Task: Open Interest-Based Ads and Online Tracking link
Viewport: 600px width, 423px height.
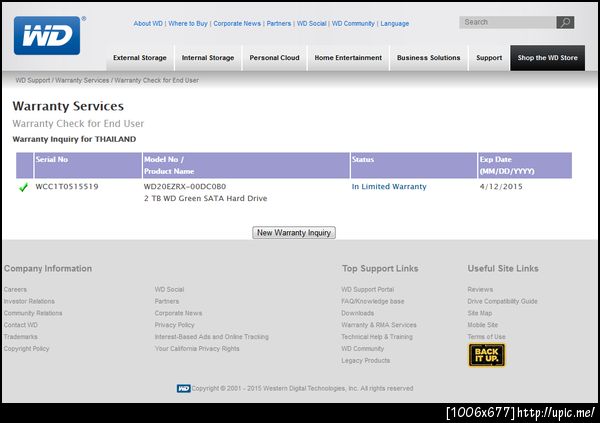Action: 212,337
